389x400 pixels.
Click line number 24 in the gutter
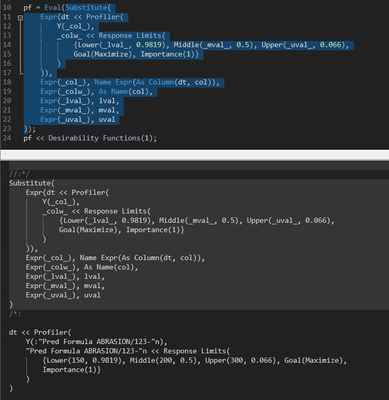point(7,138)
